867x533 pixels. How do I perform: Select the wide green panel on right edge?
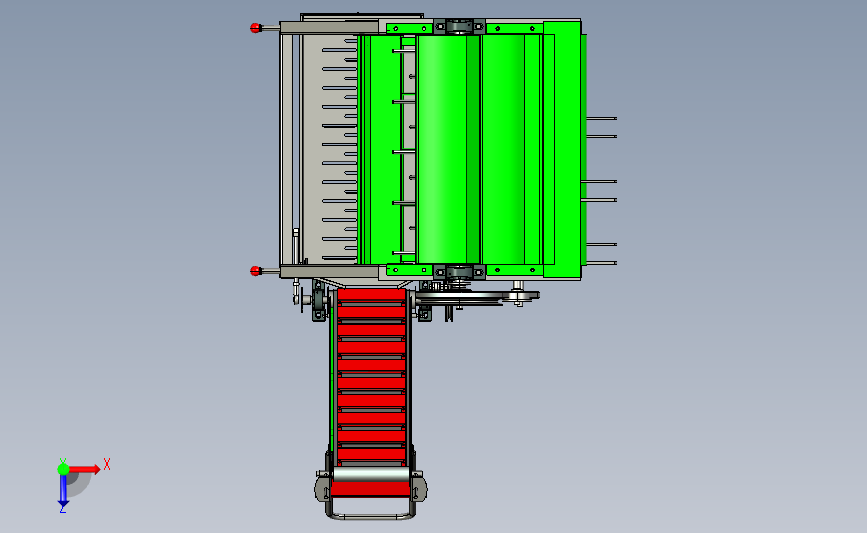[562, 149]
